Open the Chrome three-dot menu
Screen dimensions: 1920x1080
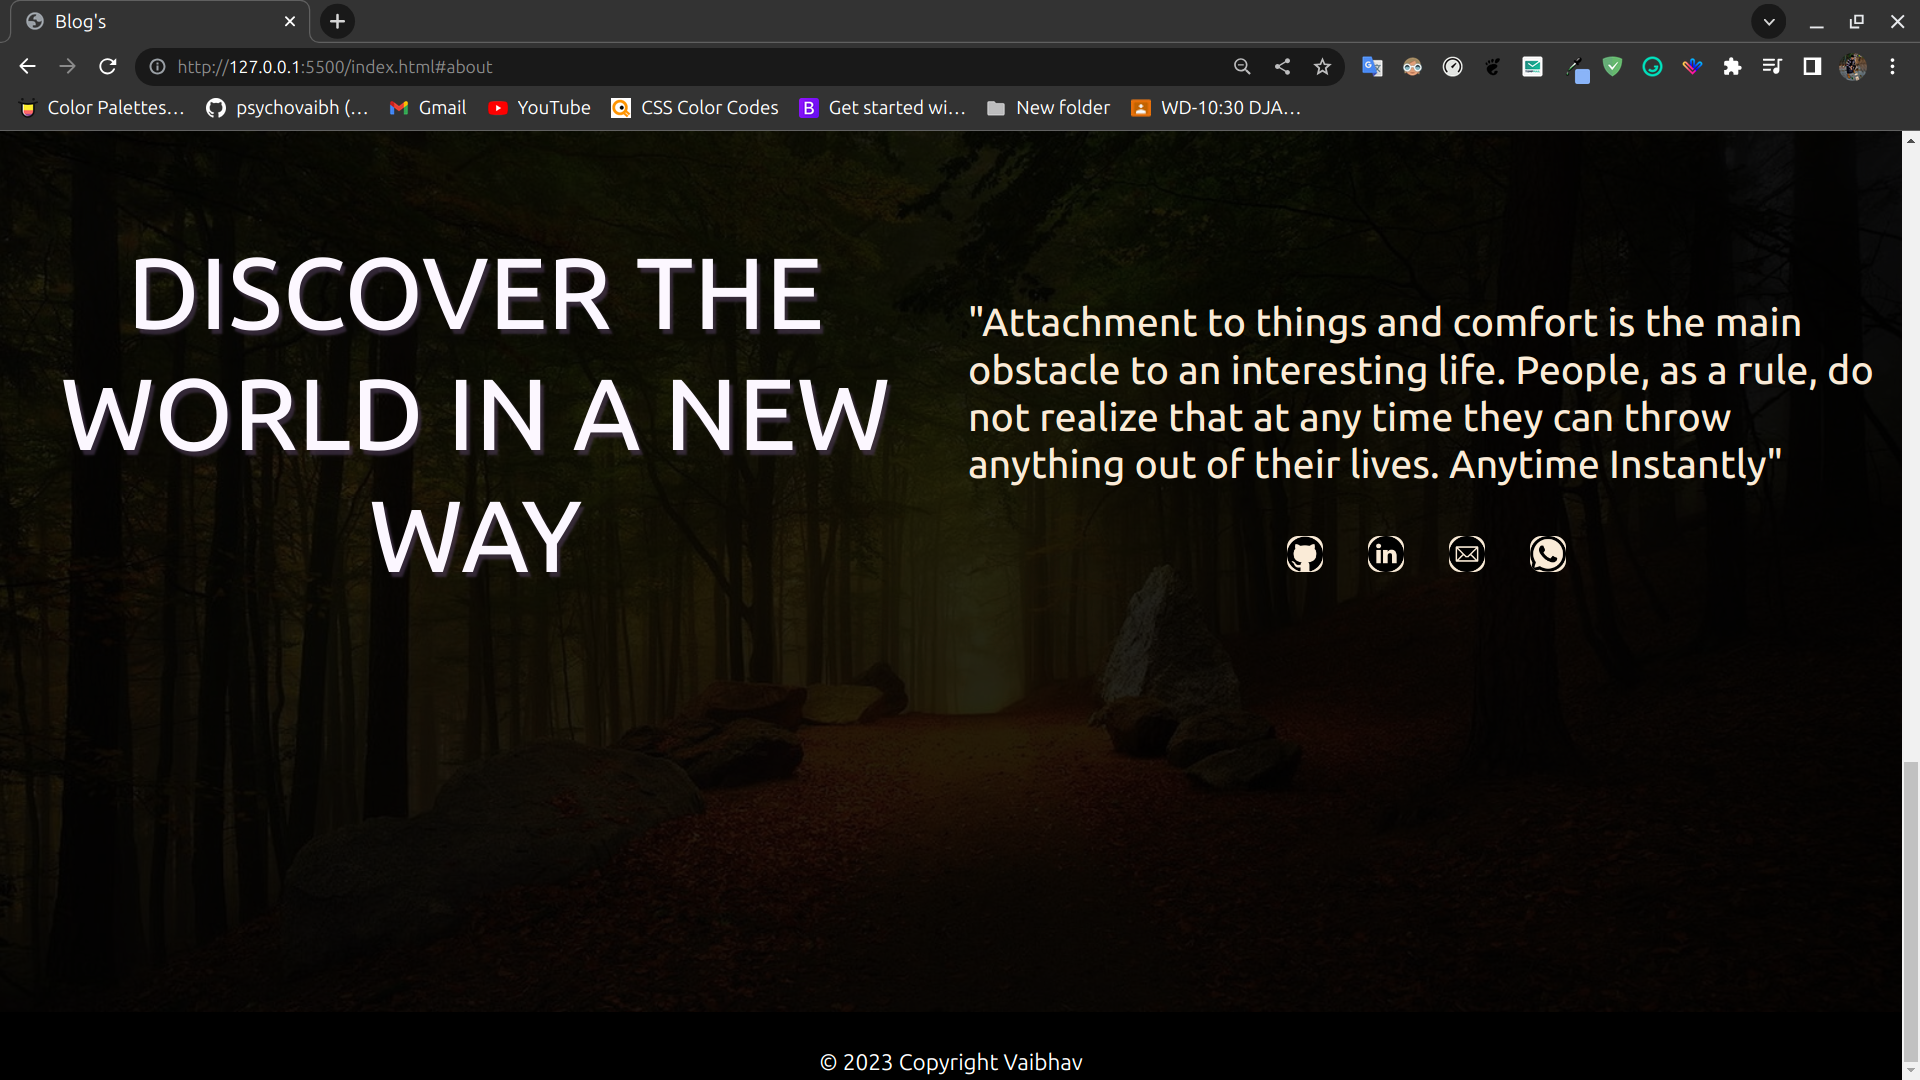(1892, 67)
